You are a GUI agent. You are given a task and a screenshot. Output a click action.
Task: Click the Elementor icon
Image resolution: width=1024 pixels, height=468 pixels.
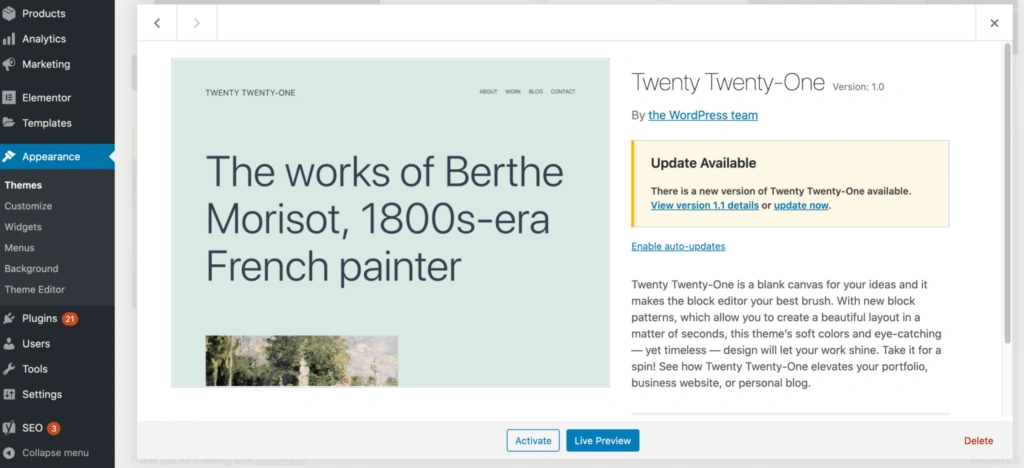(9, 98)
